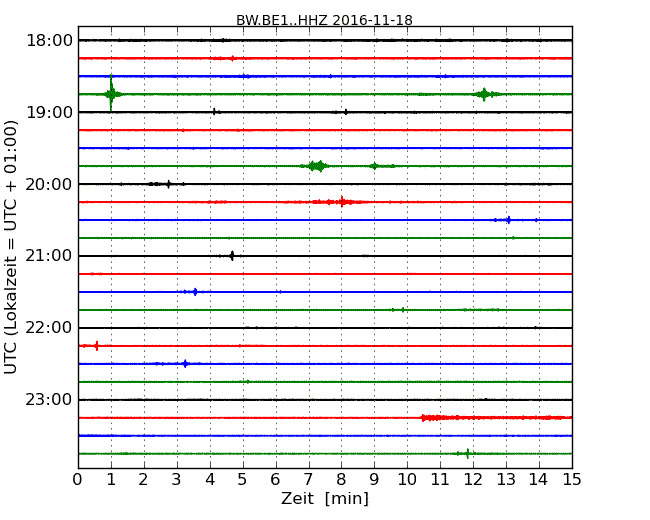Click the green event at minute 9 on 19:45 trace
650x520 pixels.
374,166
